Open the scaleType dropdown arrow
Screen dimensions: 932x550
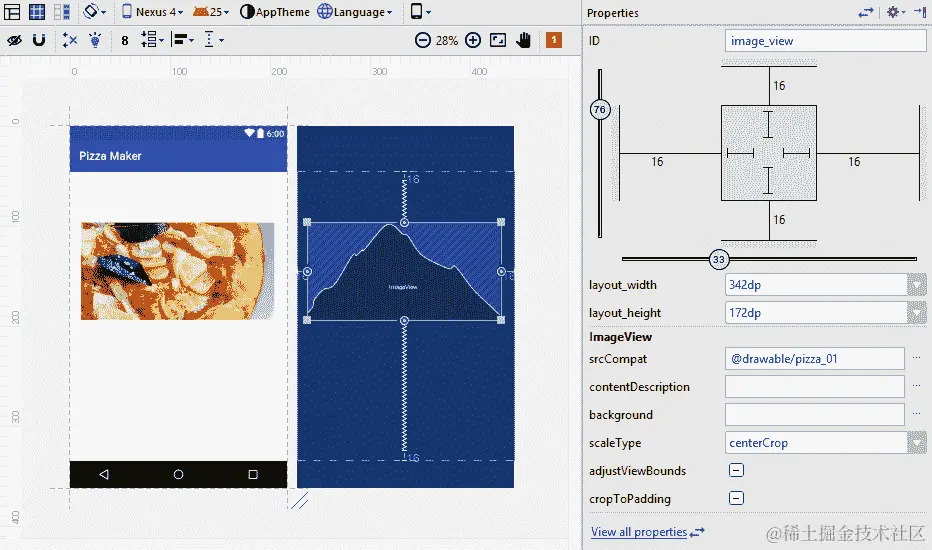coord(917,443)
